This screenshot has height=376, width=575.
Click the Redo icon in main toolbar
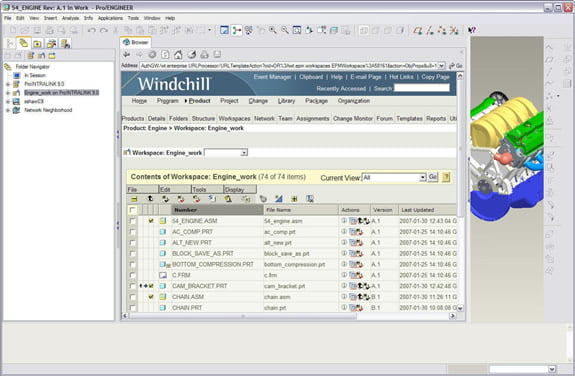click(104, 30)
